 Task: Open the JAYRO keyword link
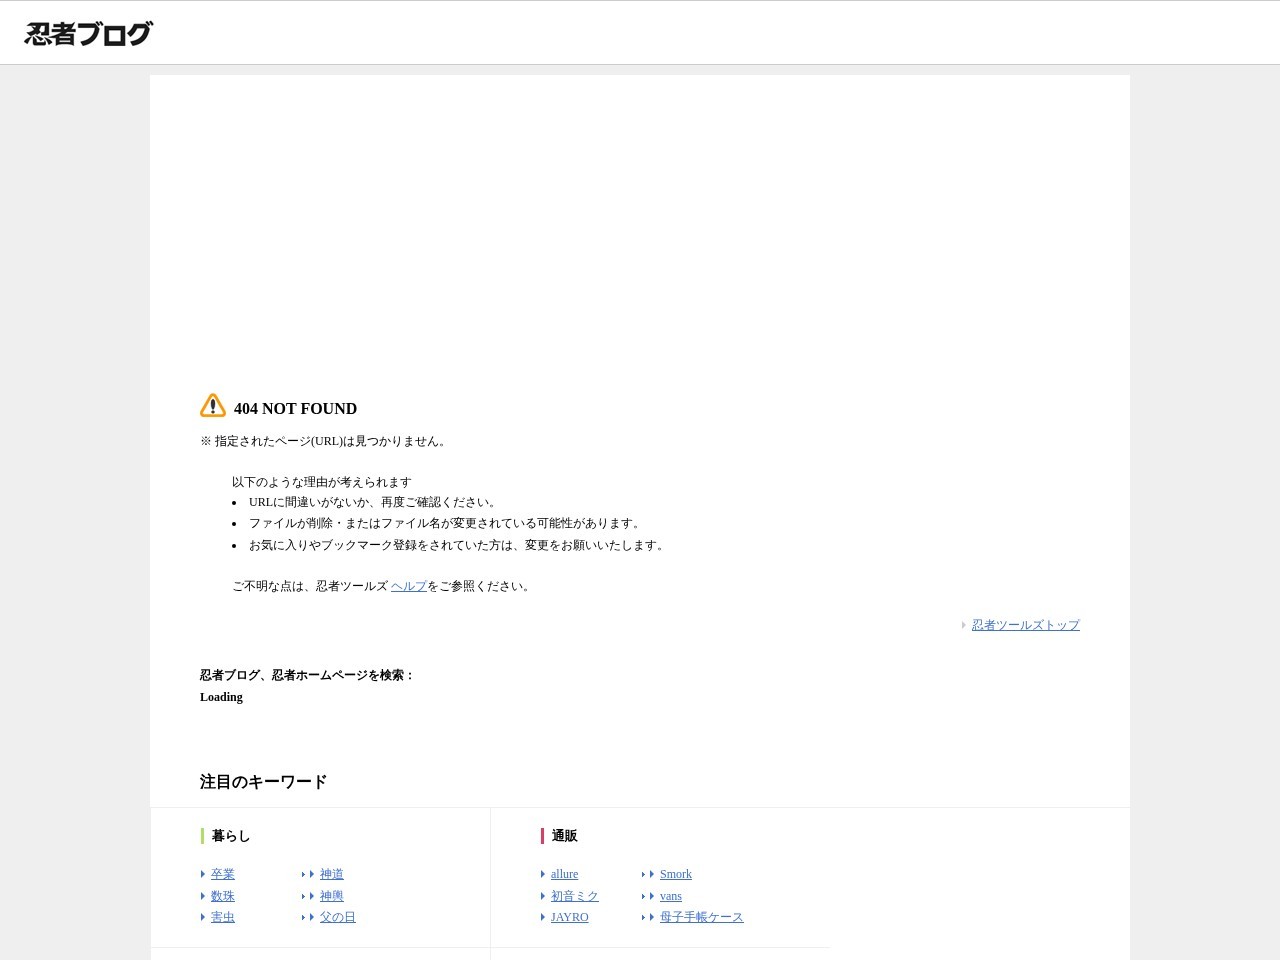(568, 917)
